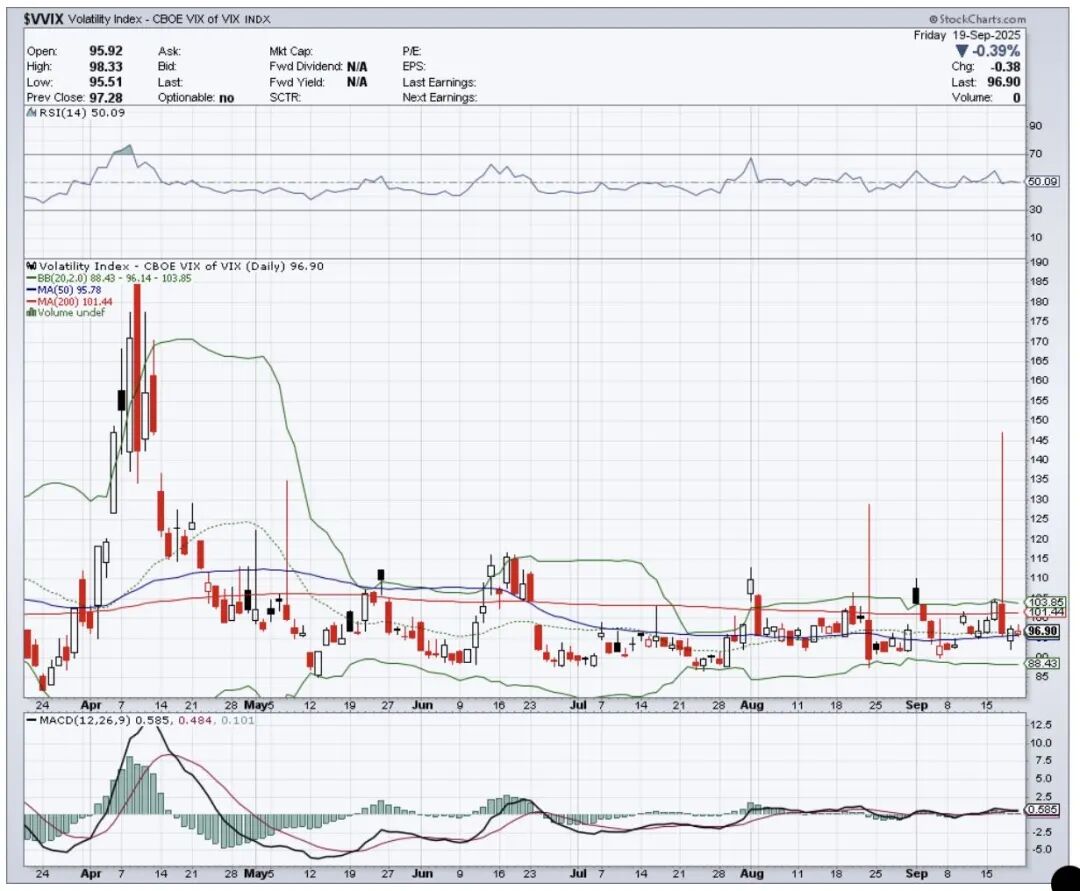Click the 0.585 tag on the MACD axis
1080x891 pixels.
click(1043, 810)
